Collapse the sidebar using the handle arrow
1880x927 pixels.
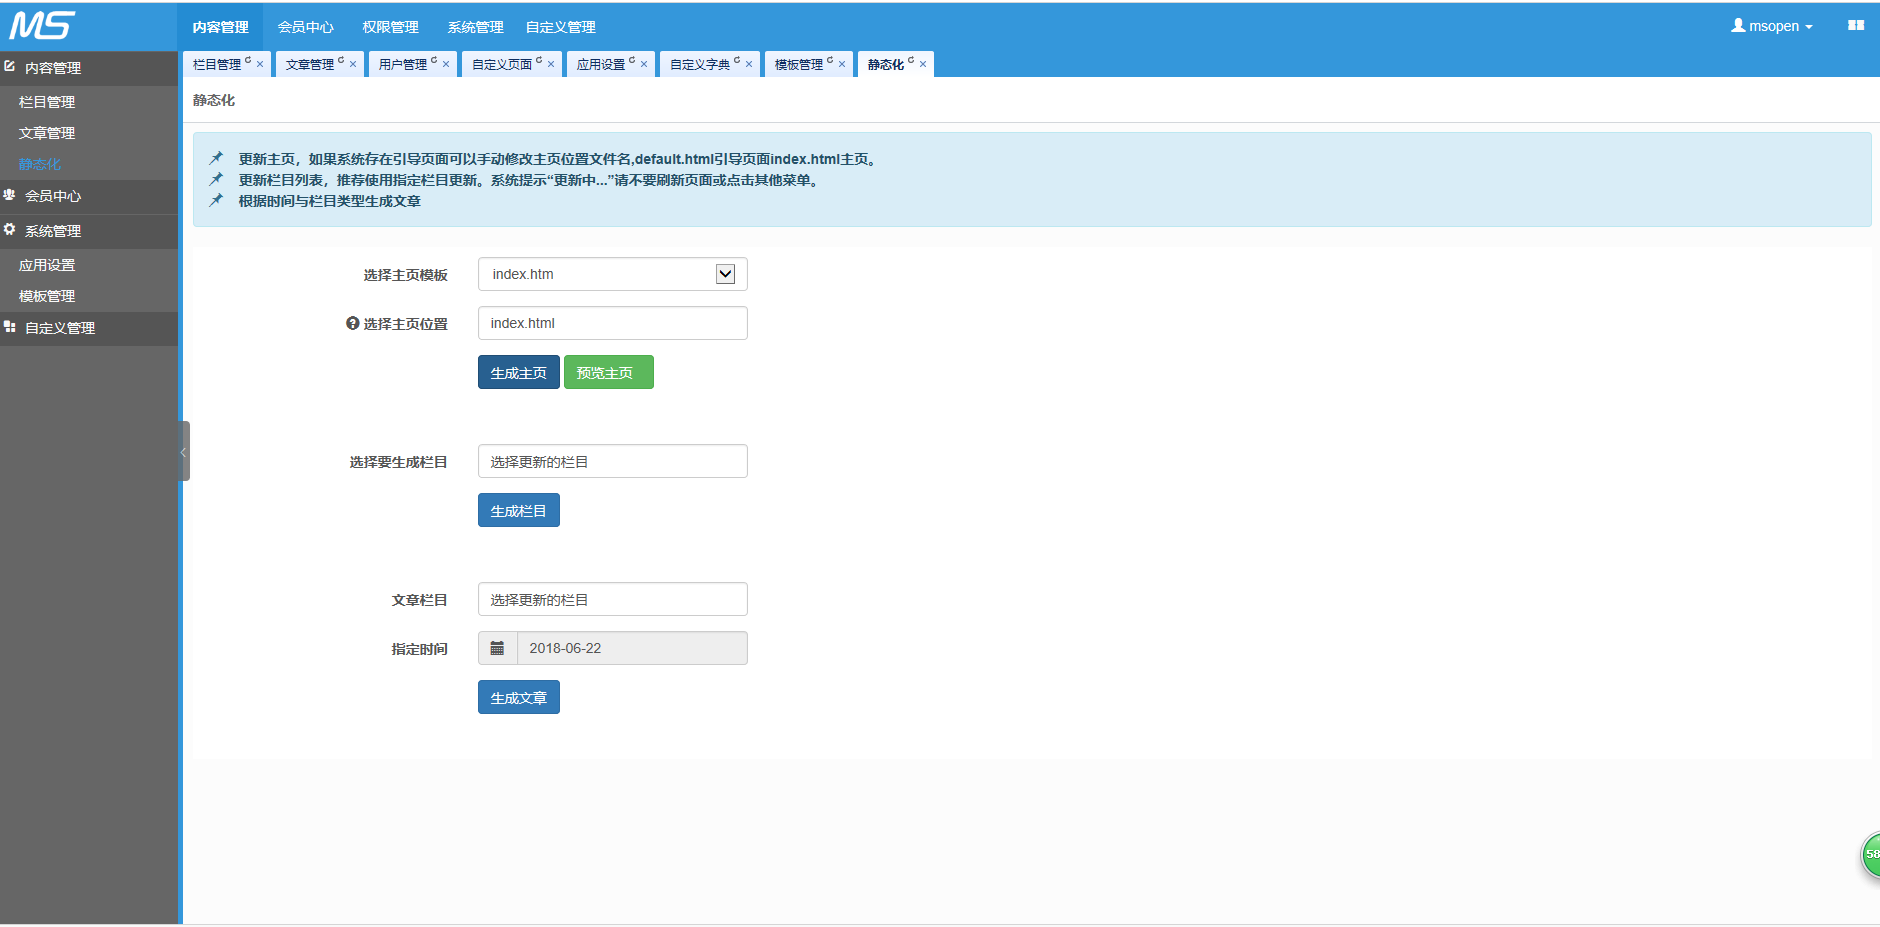[x=184, y=451]
